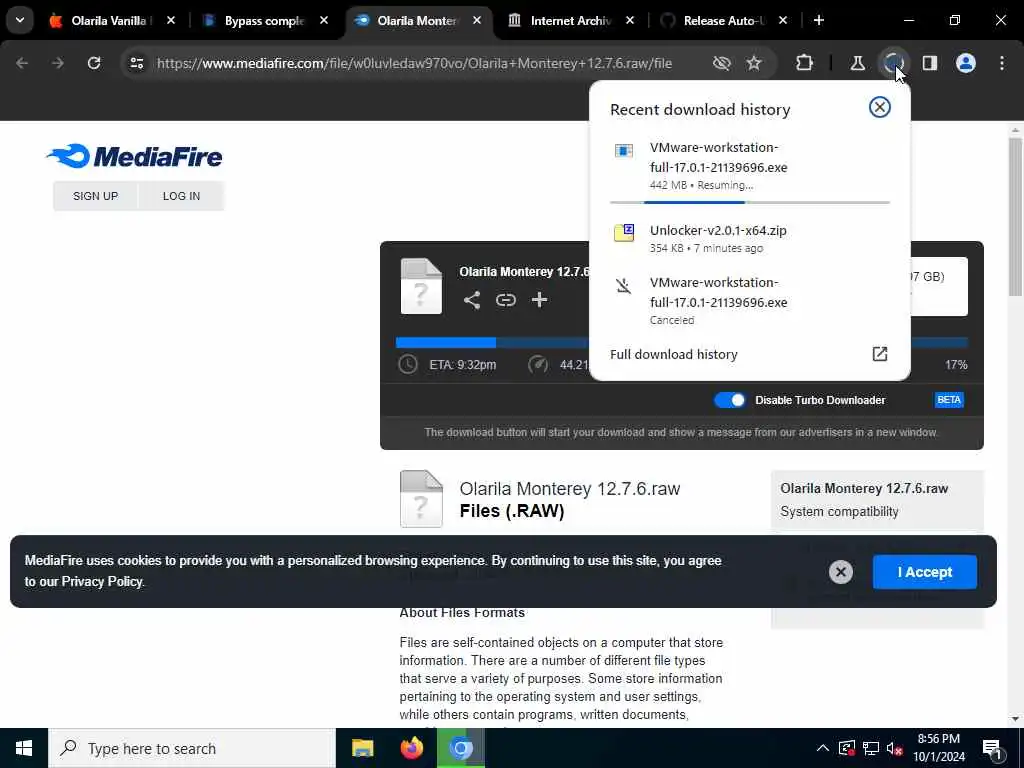
Task: Click the external-link icon for download history
Action: click(x=880, y=354)
